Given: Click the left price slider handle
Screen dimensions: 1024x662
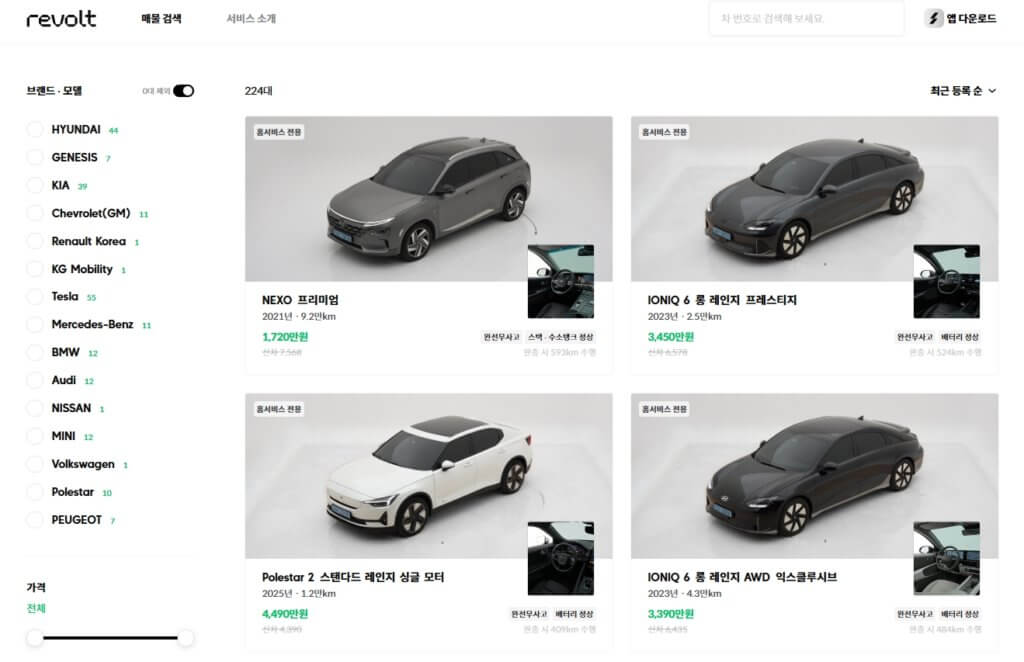Looking at the screenshot, I should coord(35,638).
